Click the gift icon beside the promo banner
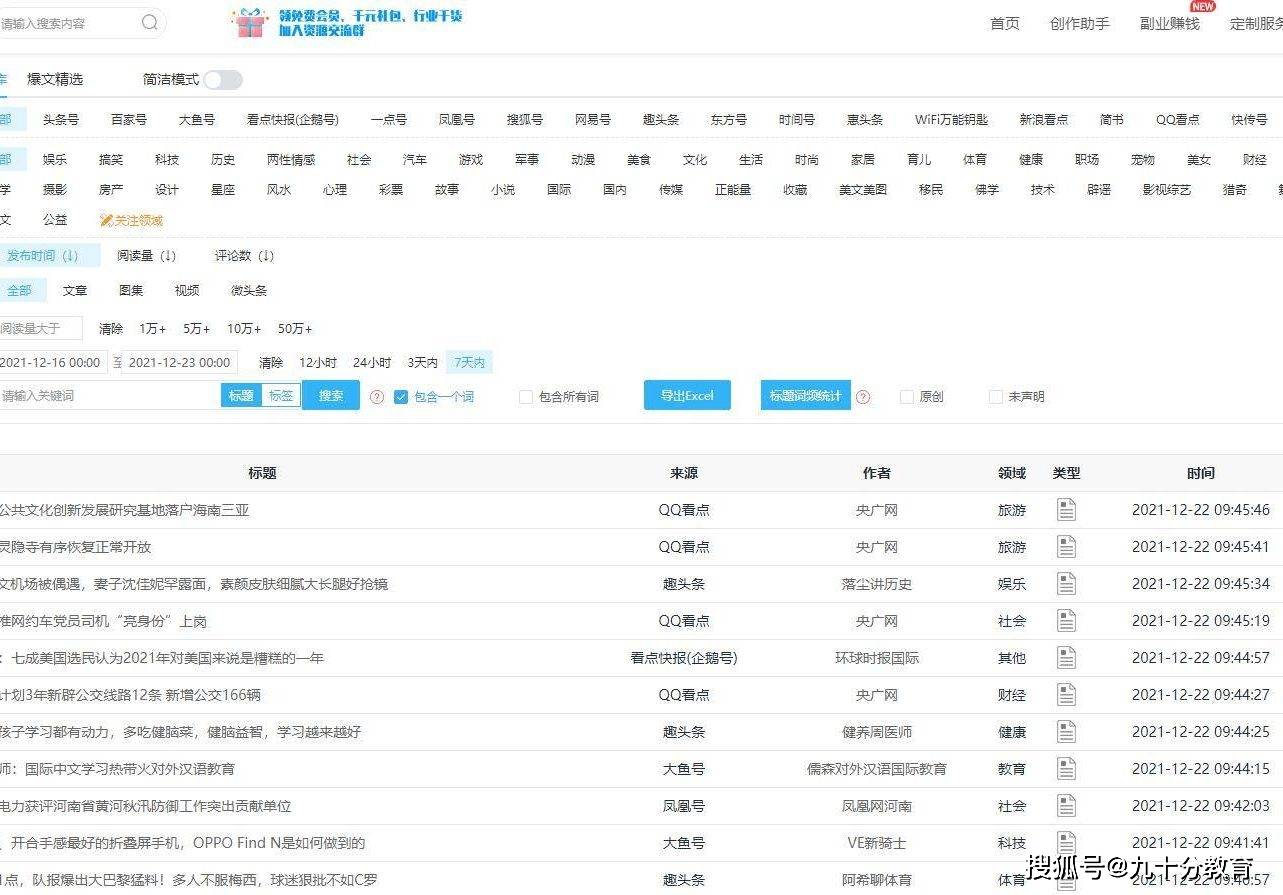Image resolution: width=1283 pixels, height=895 pixels. (249, 23)
